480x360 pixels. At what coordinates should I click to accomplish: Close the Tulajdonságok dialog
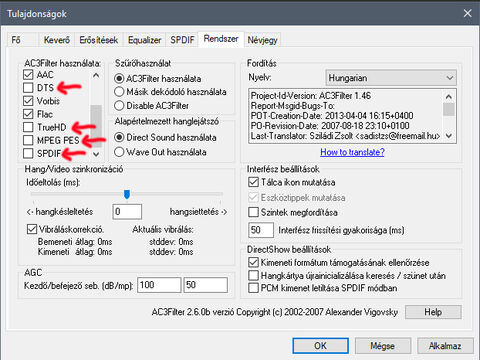coord(467,13)
